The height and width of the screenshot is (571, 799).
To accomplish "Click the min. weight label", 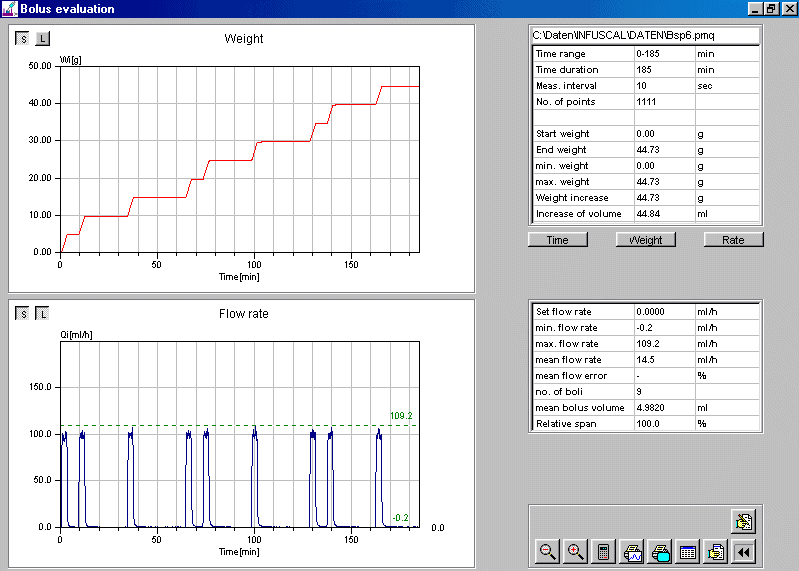I will point(562,166).
